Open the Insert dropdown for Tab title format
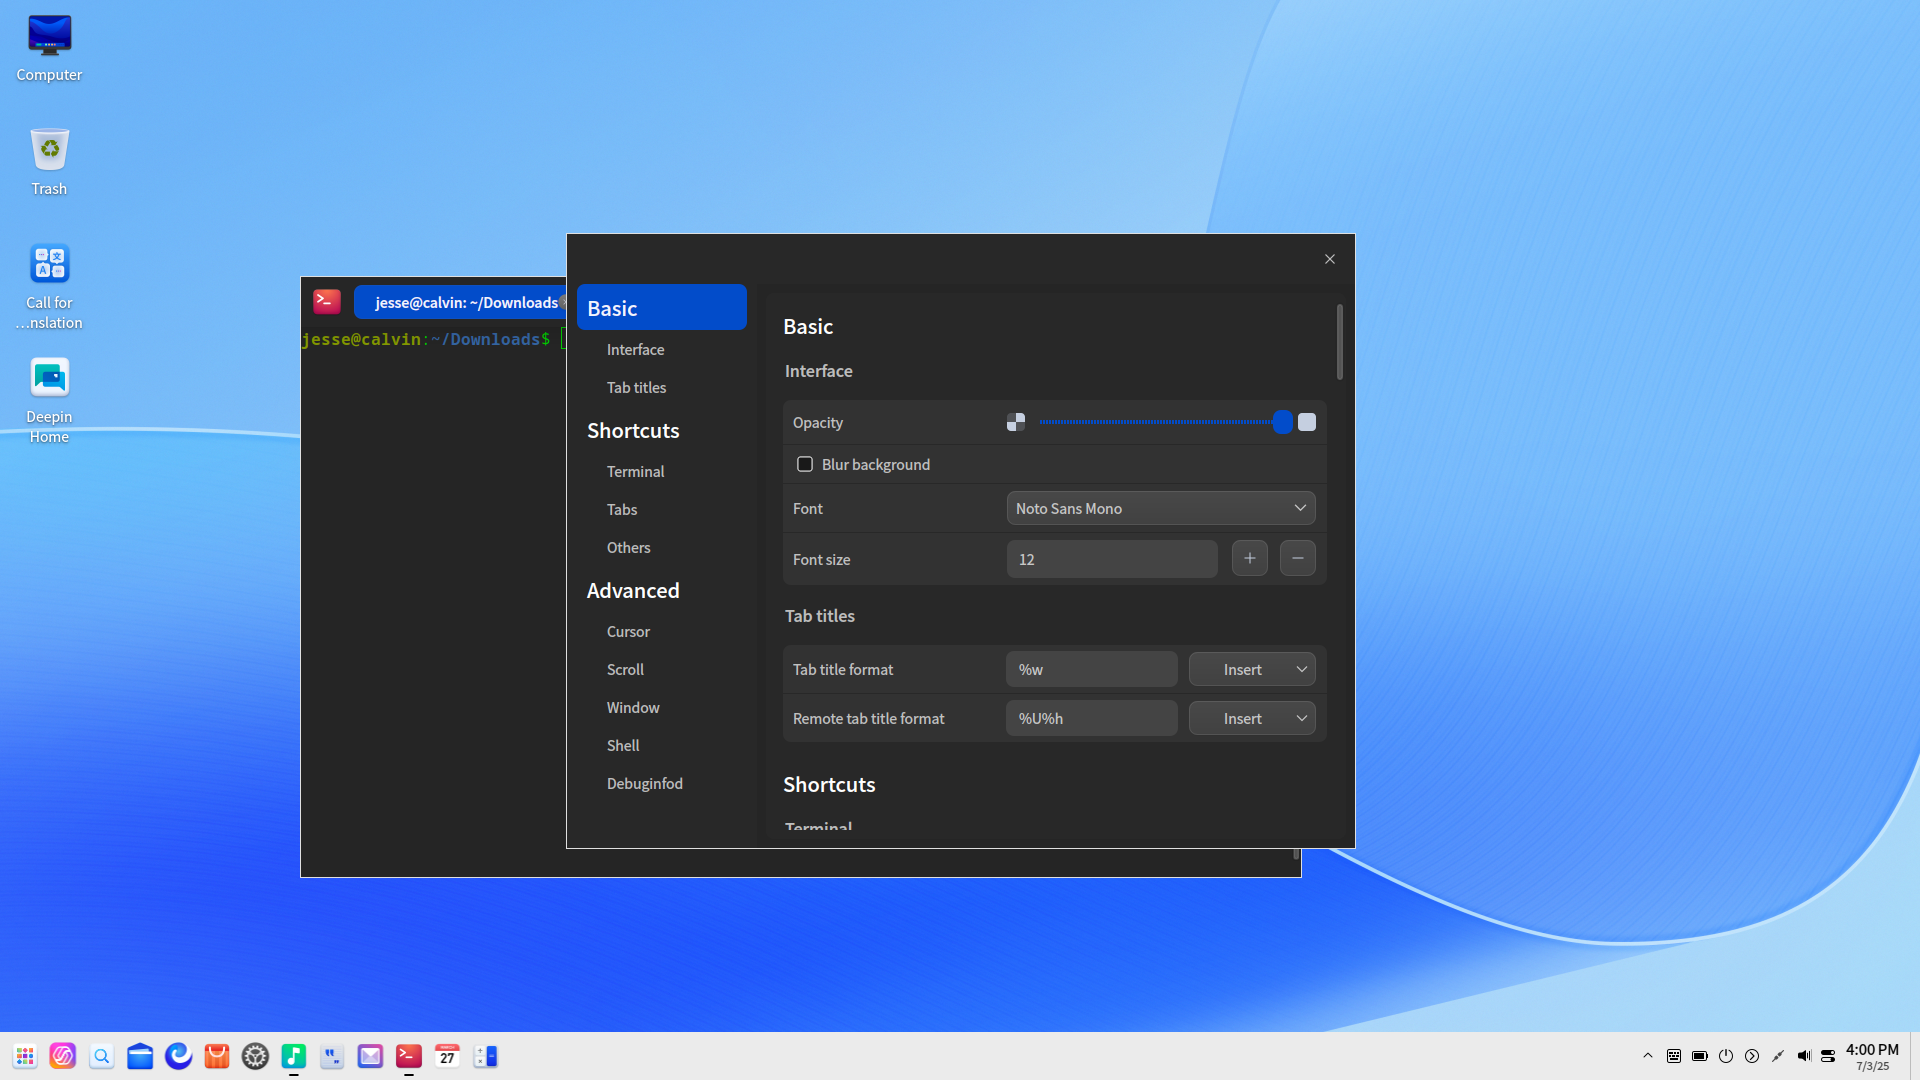The width and height of the screenshot is (1920, 1080). pyautogui.click(x=1252, y=669)
